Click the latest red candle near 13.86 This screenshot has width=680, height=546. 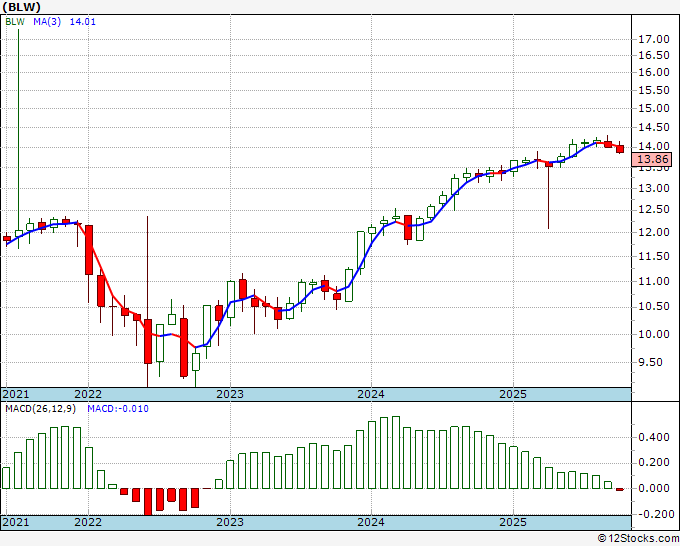pyautogui.click(x=620, y=149)
